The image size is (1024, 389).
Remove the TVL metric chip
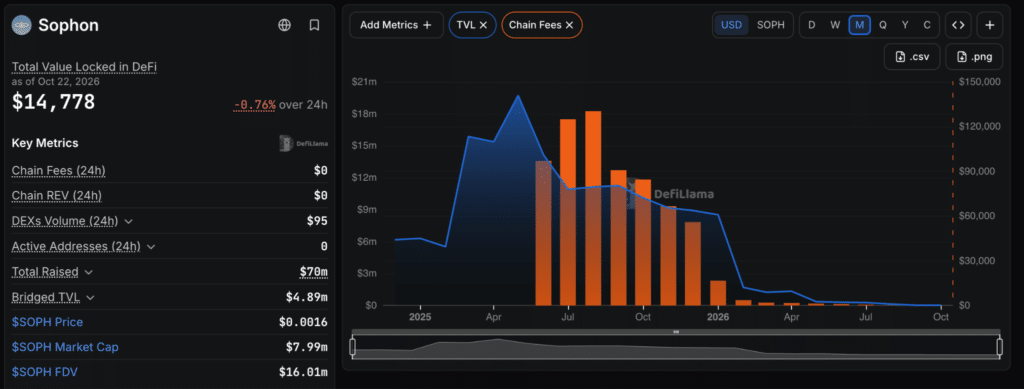[483, 25]
